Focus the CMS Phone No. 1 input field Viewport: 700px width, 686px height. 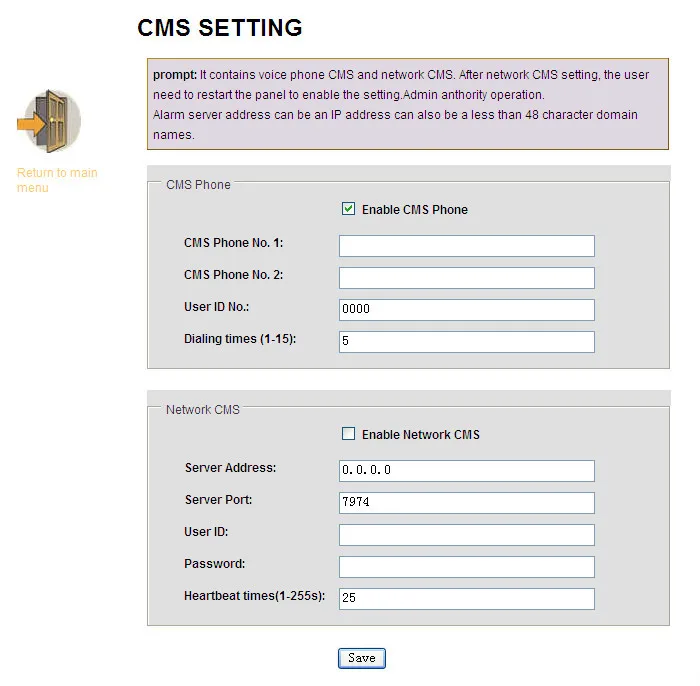click(x=467, y=246)
